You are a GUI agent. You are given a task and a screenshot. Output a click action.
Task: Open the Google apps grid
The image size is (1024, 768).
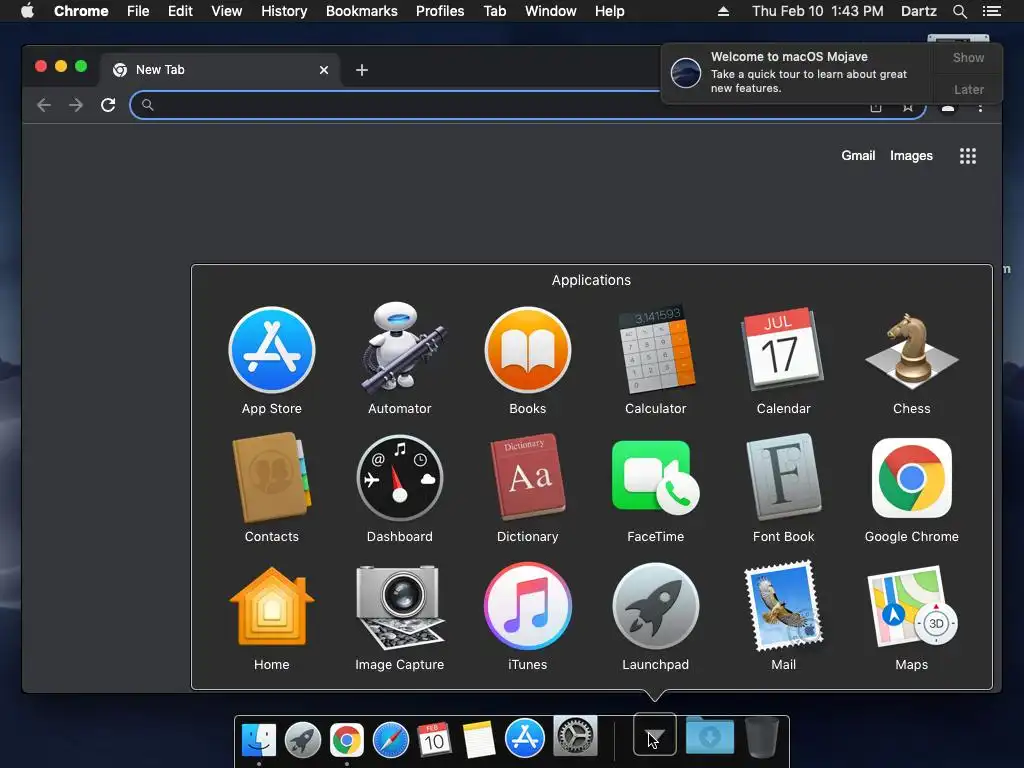tap(968, 155)
